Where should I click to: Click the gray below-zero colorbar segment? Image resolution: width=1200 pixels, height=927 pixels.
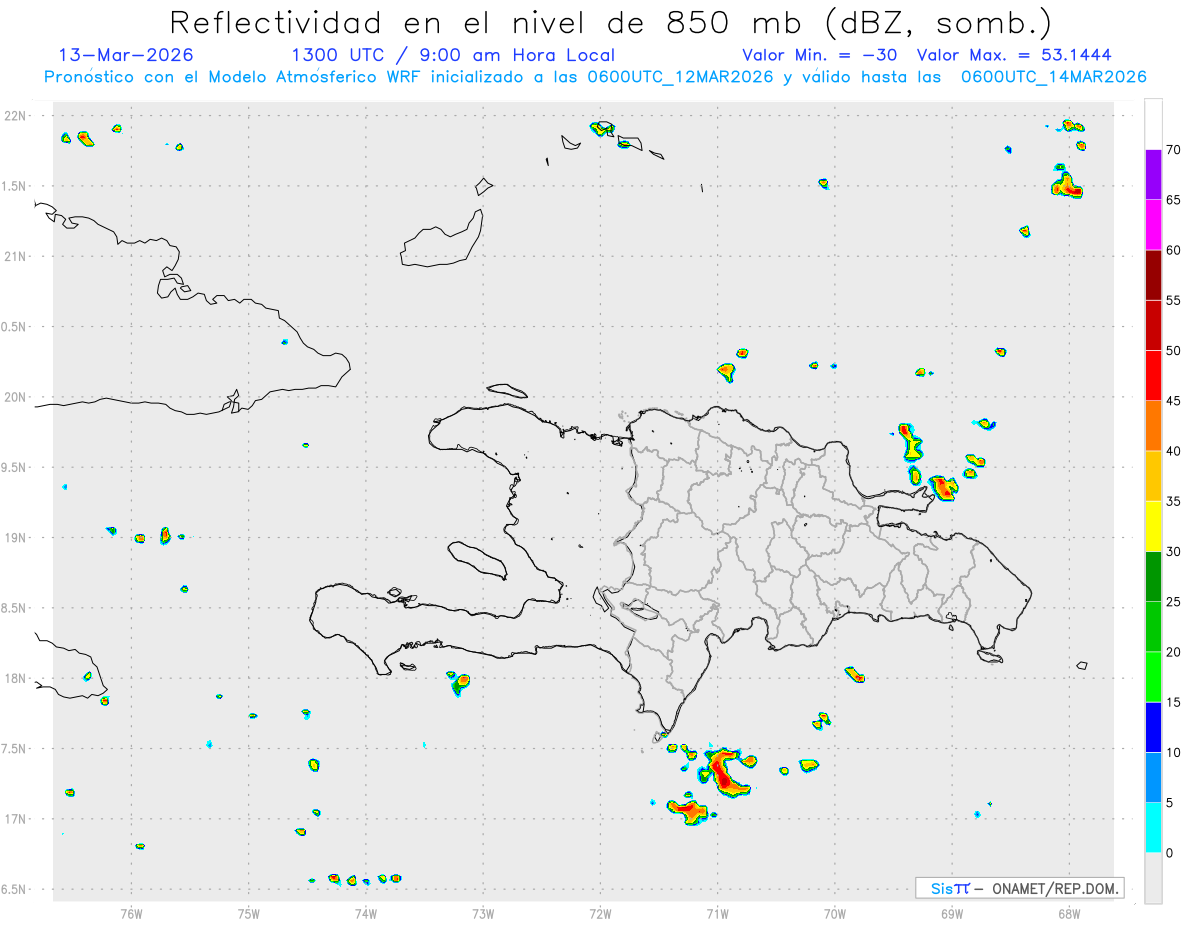1153,878
